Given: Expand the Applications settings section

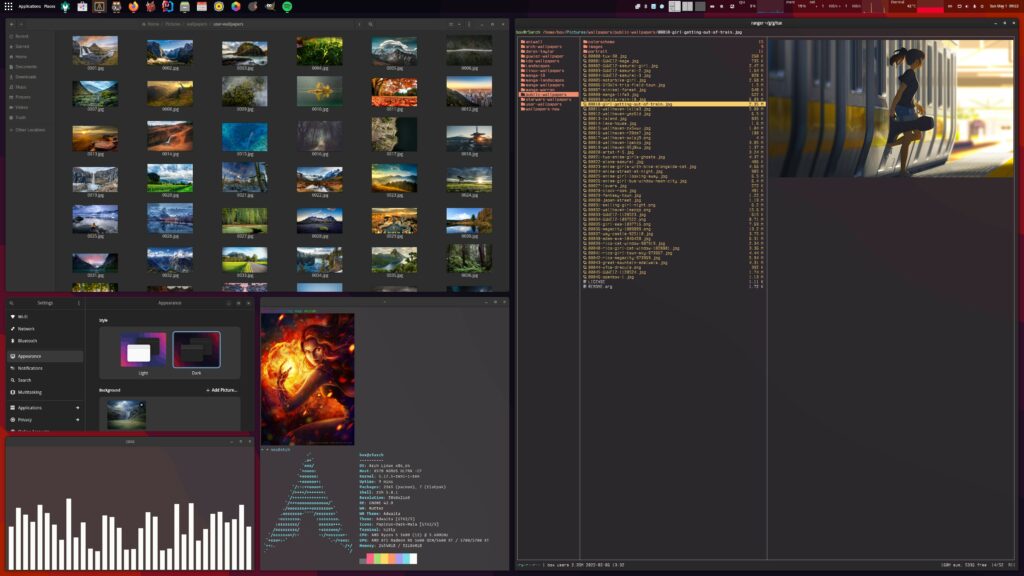Looking at the screenshot, I should [x=44, y=407].
